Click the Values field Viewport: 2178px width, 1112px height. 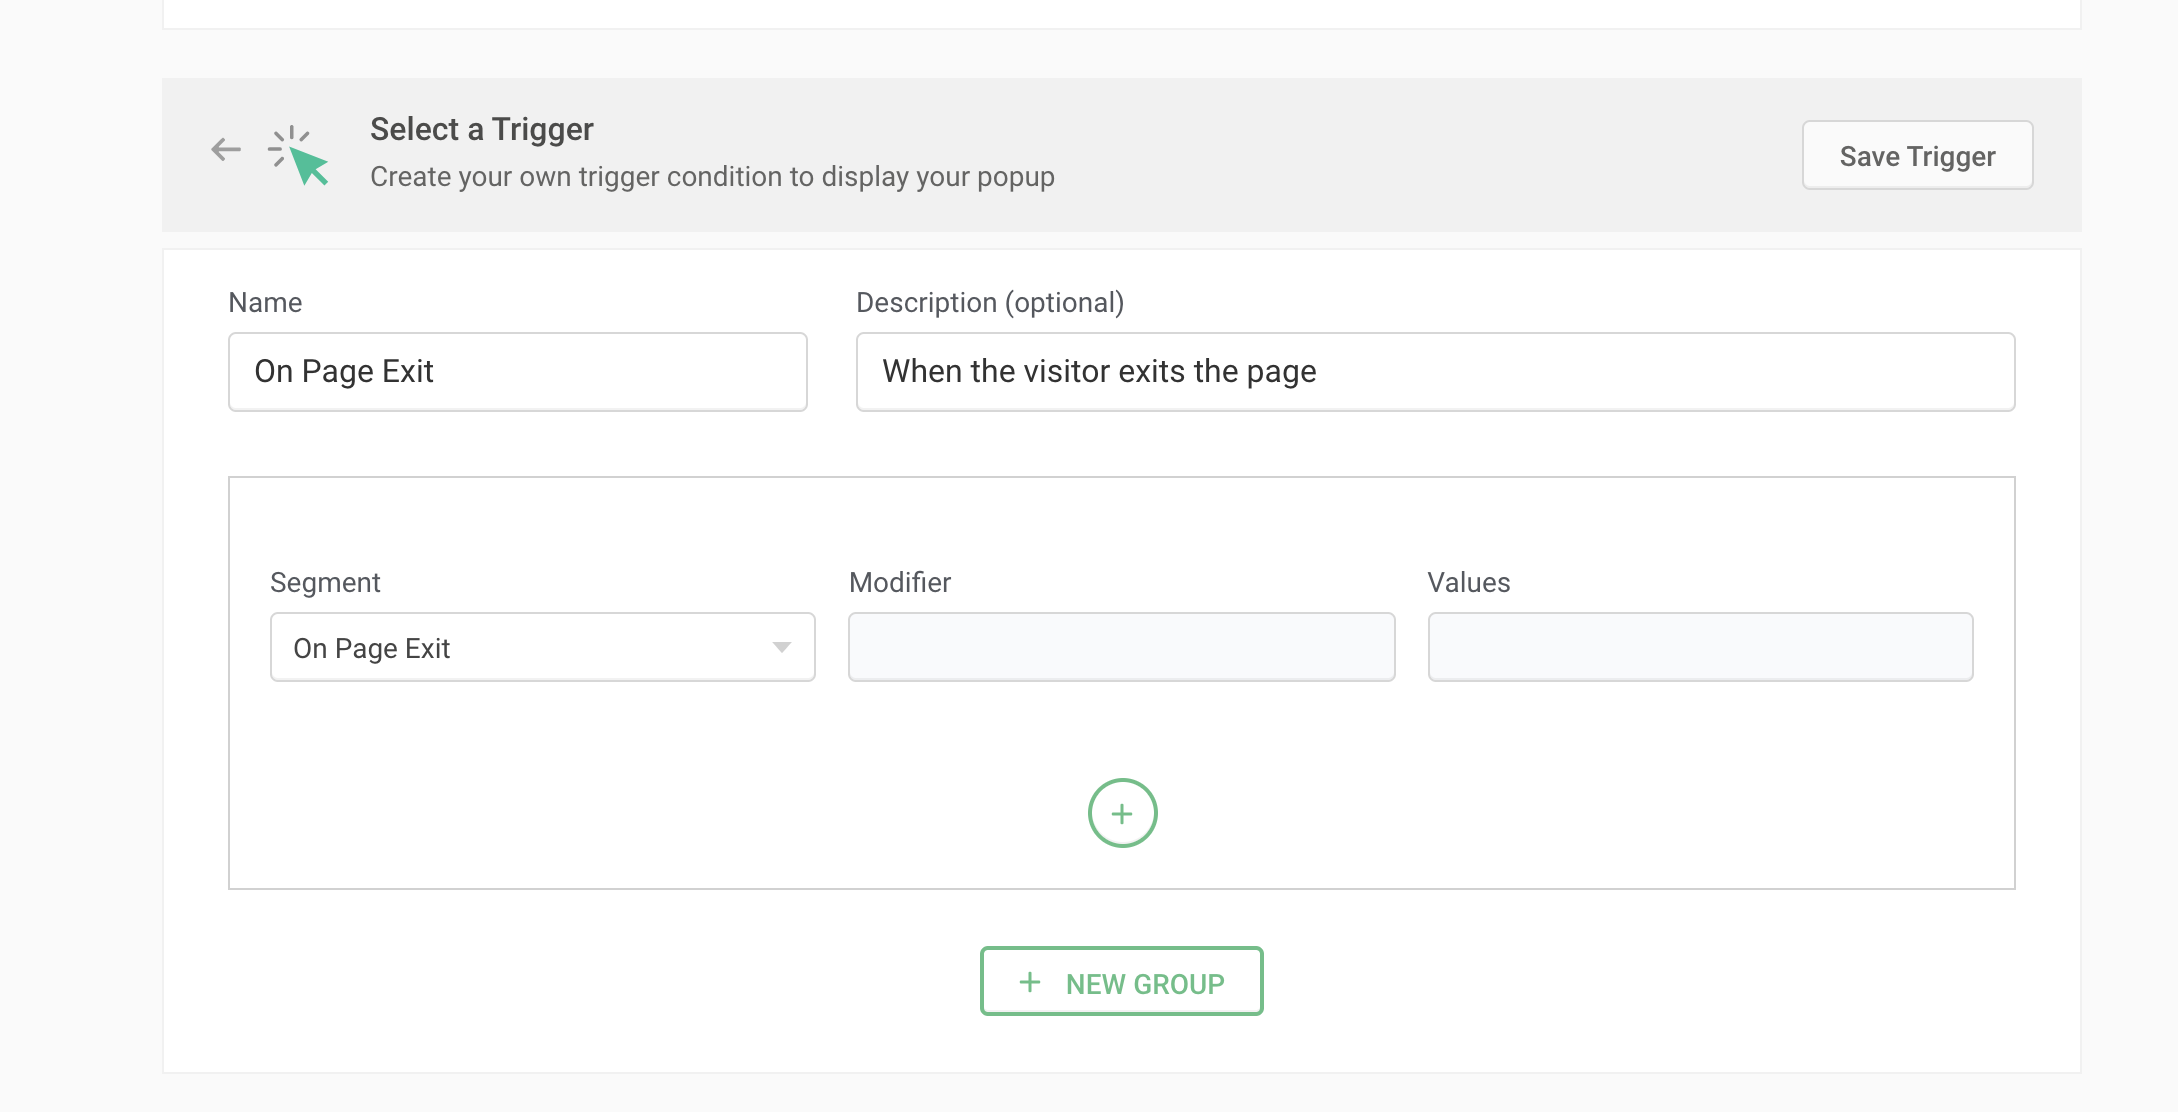tap(1700, 647)
